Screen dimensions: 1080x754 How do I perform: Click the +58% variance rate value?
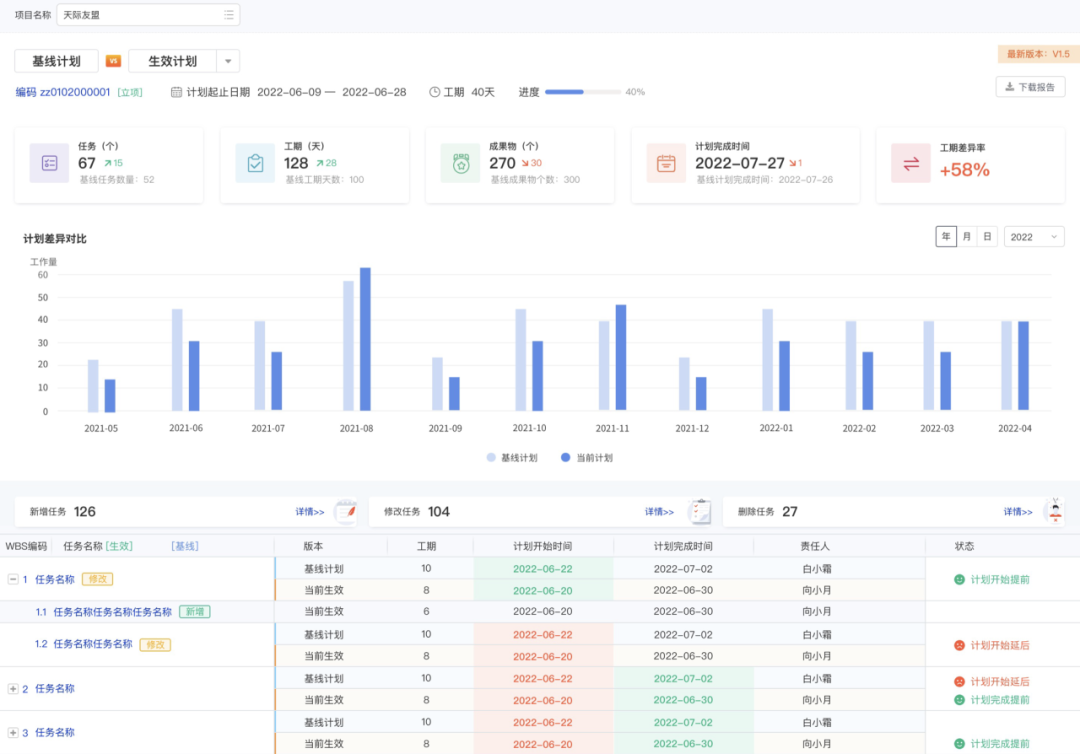[964, 170]
